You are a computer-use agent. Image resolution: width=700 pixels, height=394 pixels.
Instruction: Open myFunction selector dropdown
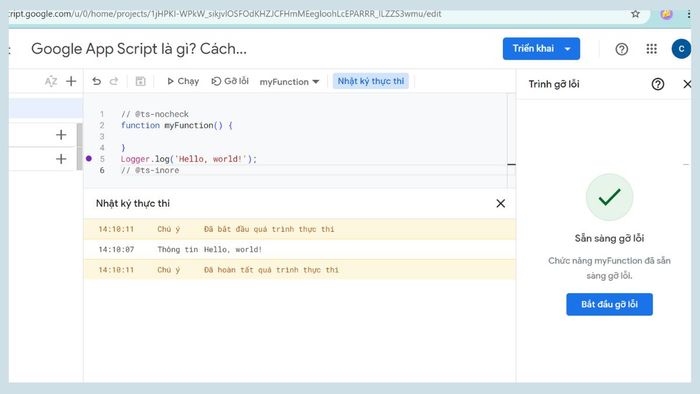tap(289, 82)
